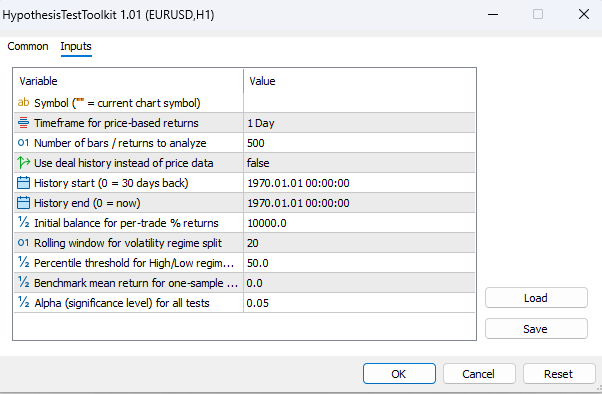Click the calendar icon beside History end
The width and height of the screenshot is (602, 394).
[x=23, y=202]
